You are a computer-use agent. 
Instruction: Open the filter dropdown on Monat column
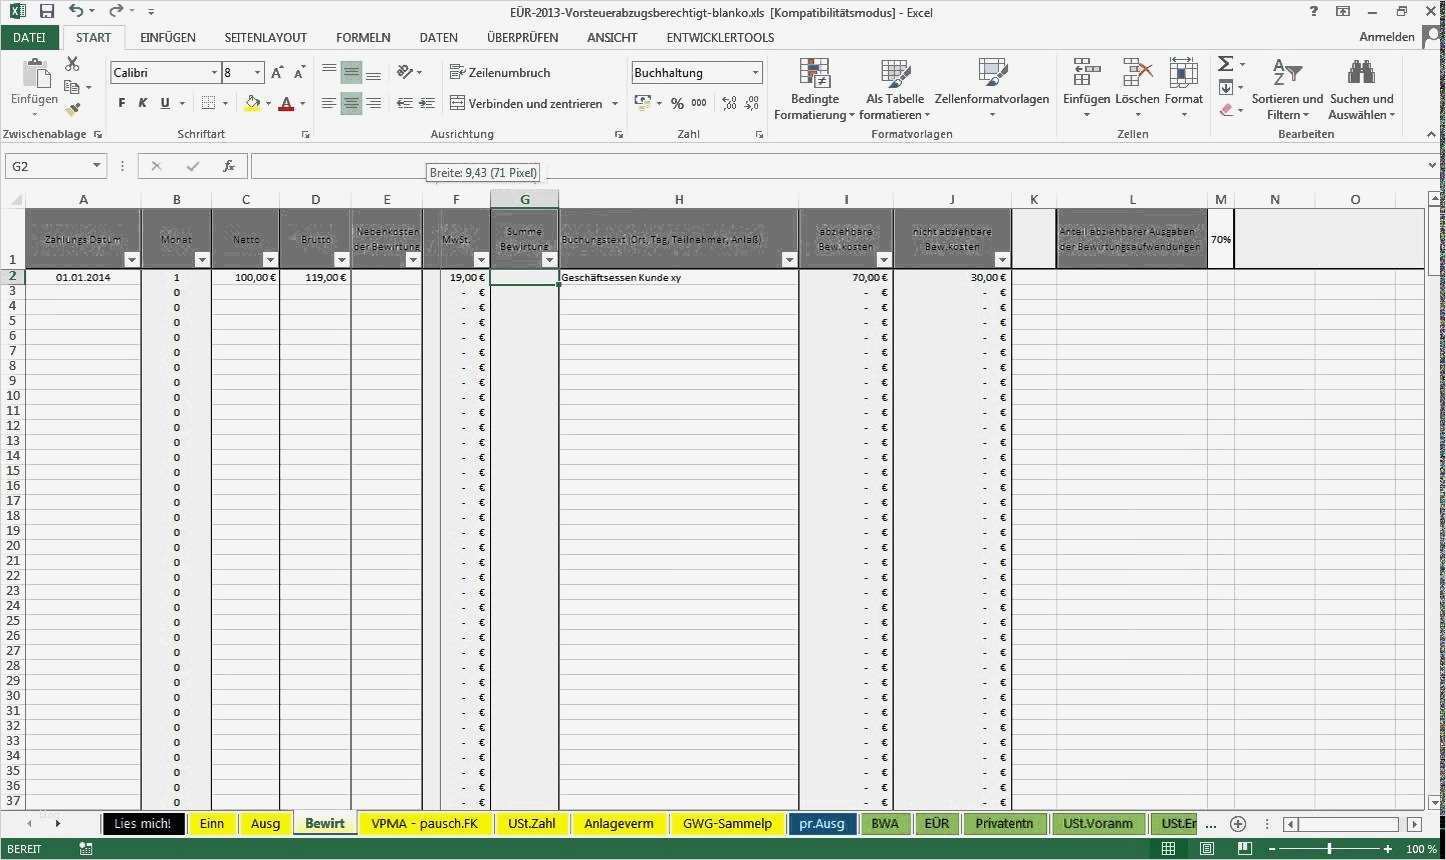[x=200, y=259]
